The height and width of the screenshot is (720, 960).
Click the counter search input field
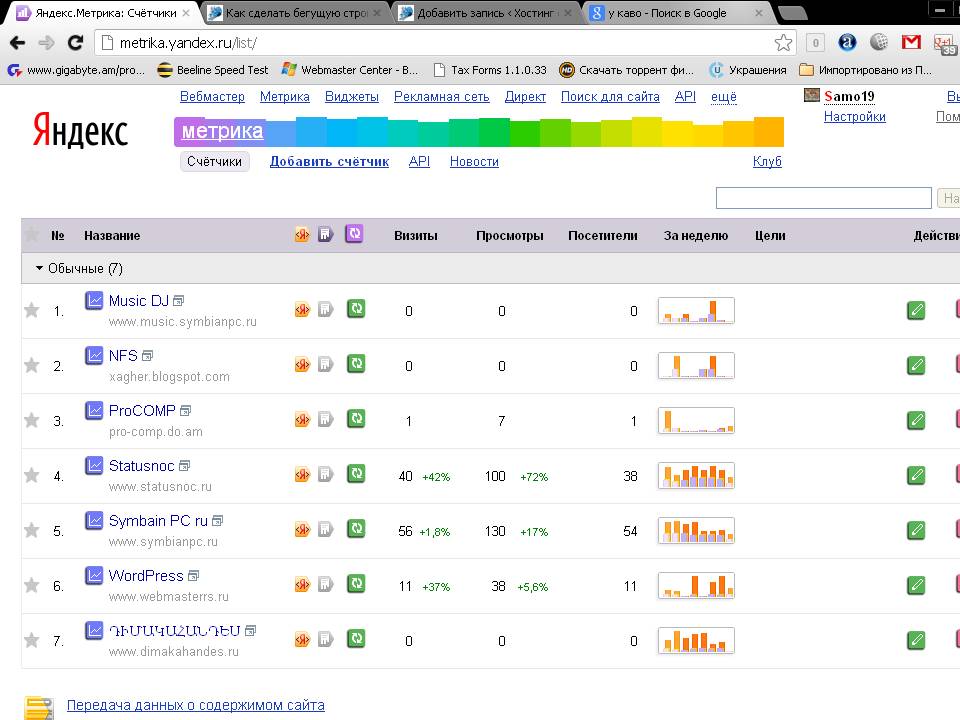[823, 198]
